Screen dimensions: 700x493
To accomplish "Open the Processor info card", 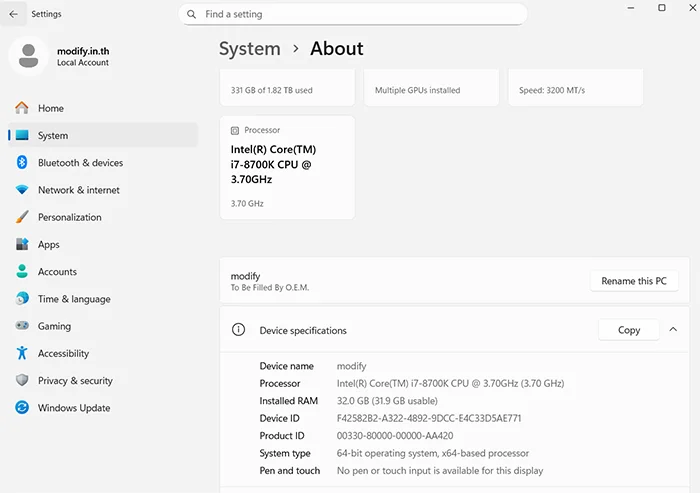I will point(287,167).
